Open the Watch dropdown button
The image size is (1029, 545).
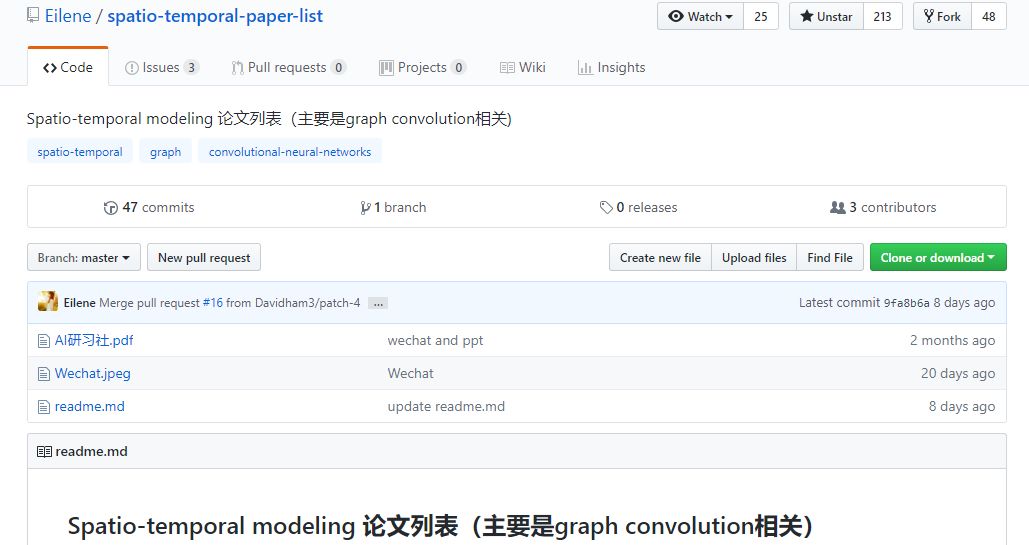click(x=700, y=16)
